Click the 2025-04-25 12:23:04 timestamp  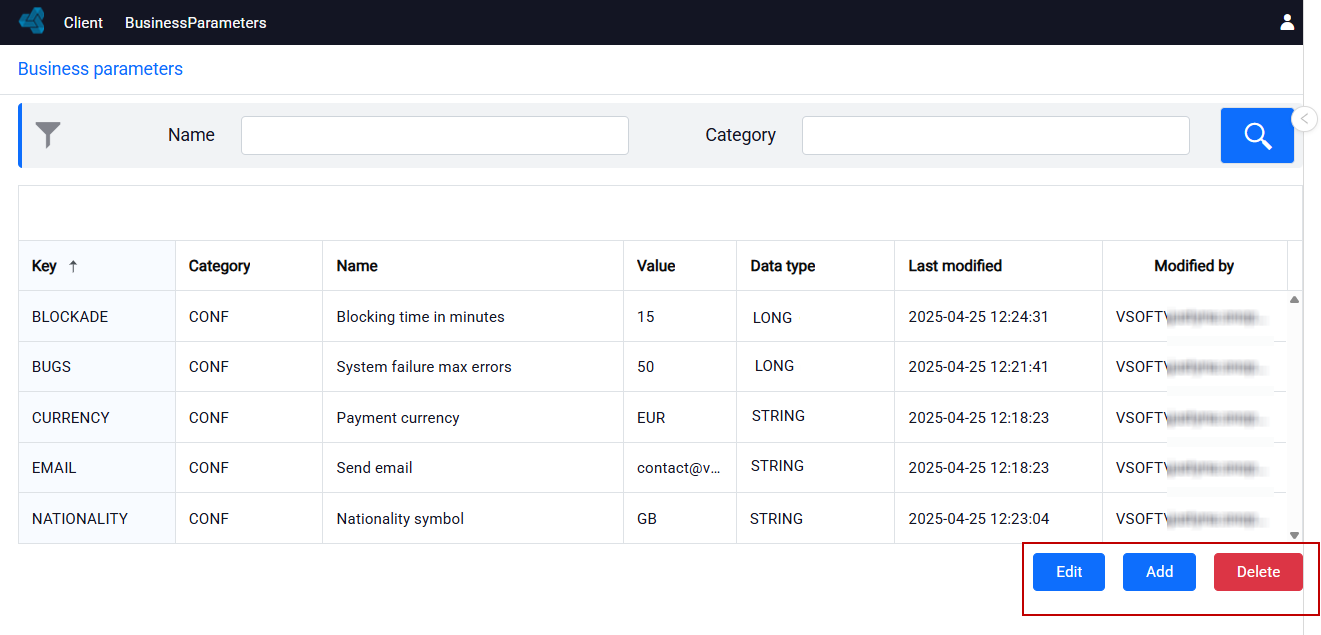[x=978, y=519]
